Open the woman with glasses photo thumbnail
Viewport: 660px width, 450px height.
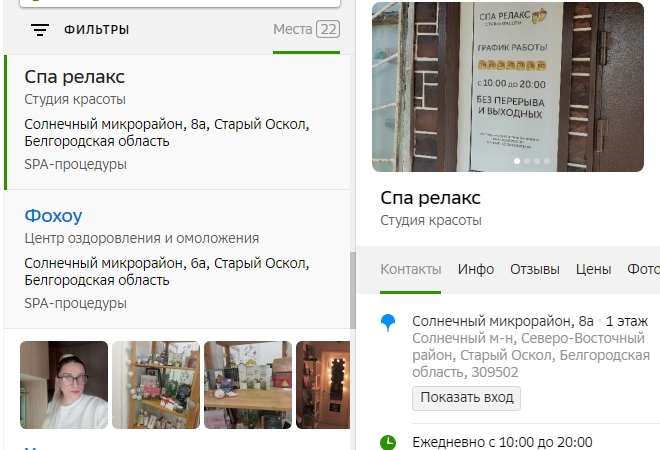point(64,385)
